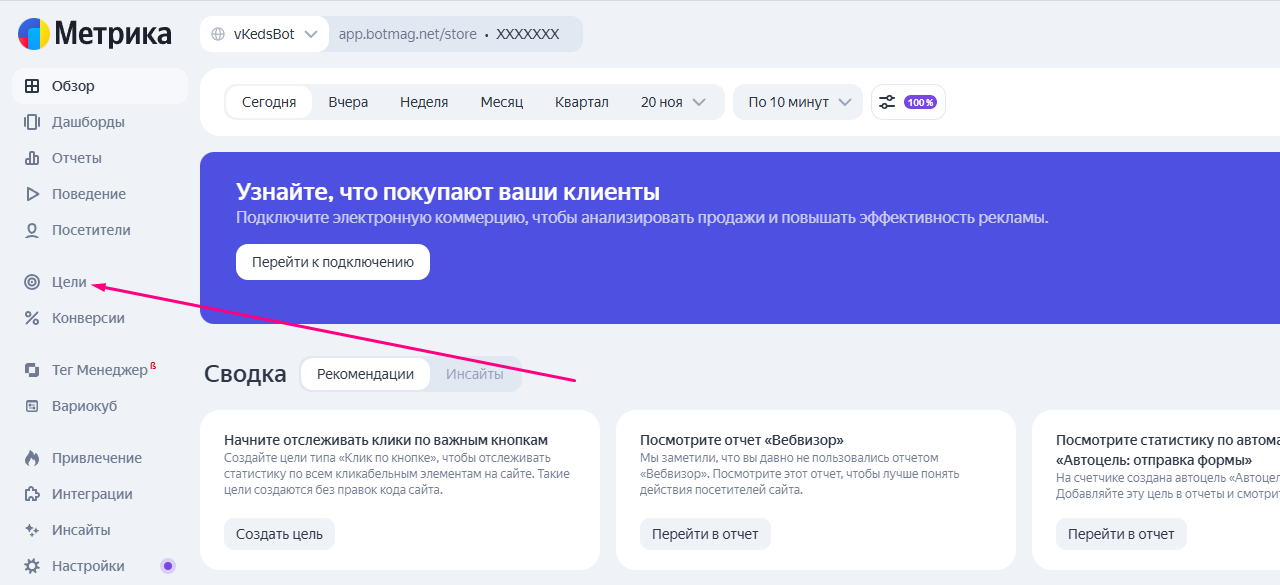Click the Поведение play icon

coord(32,194)
